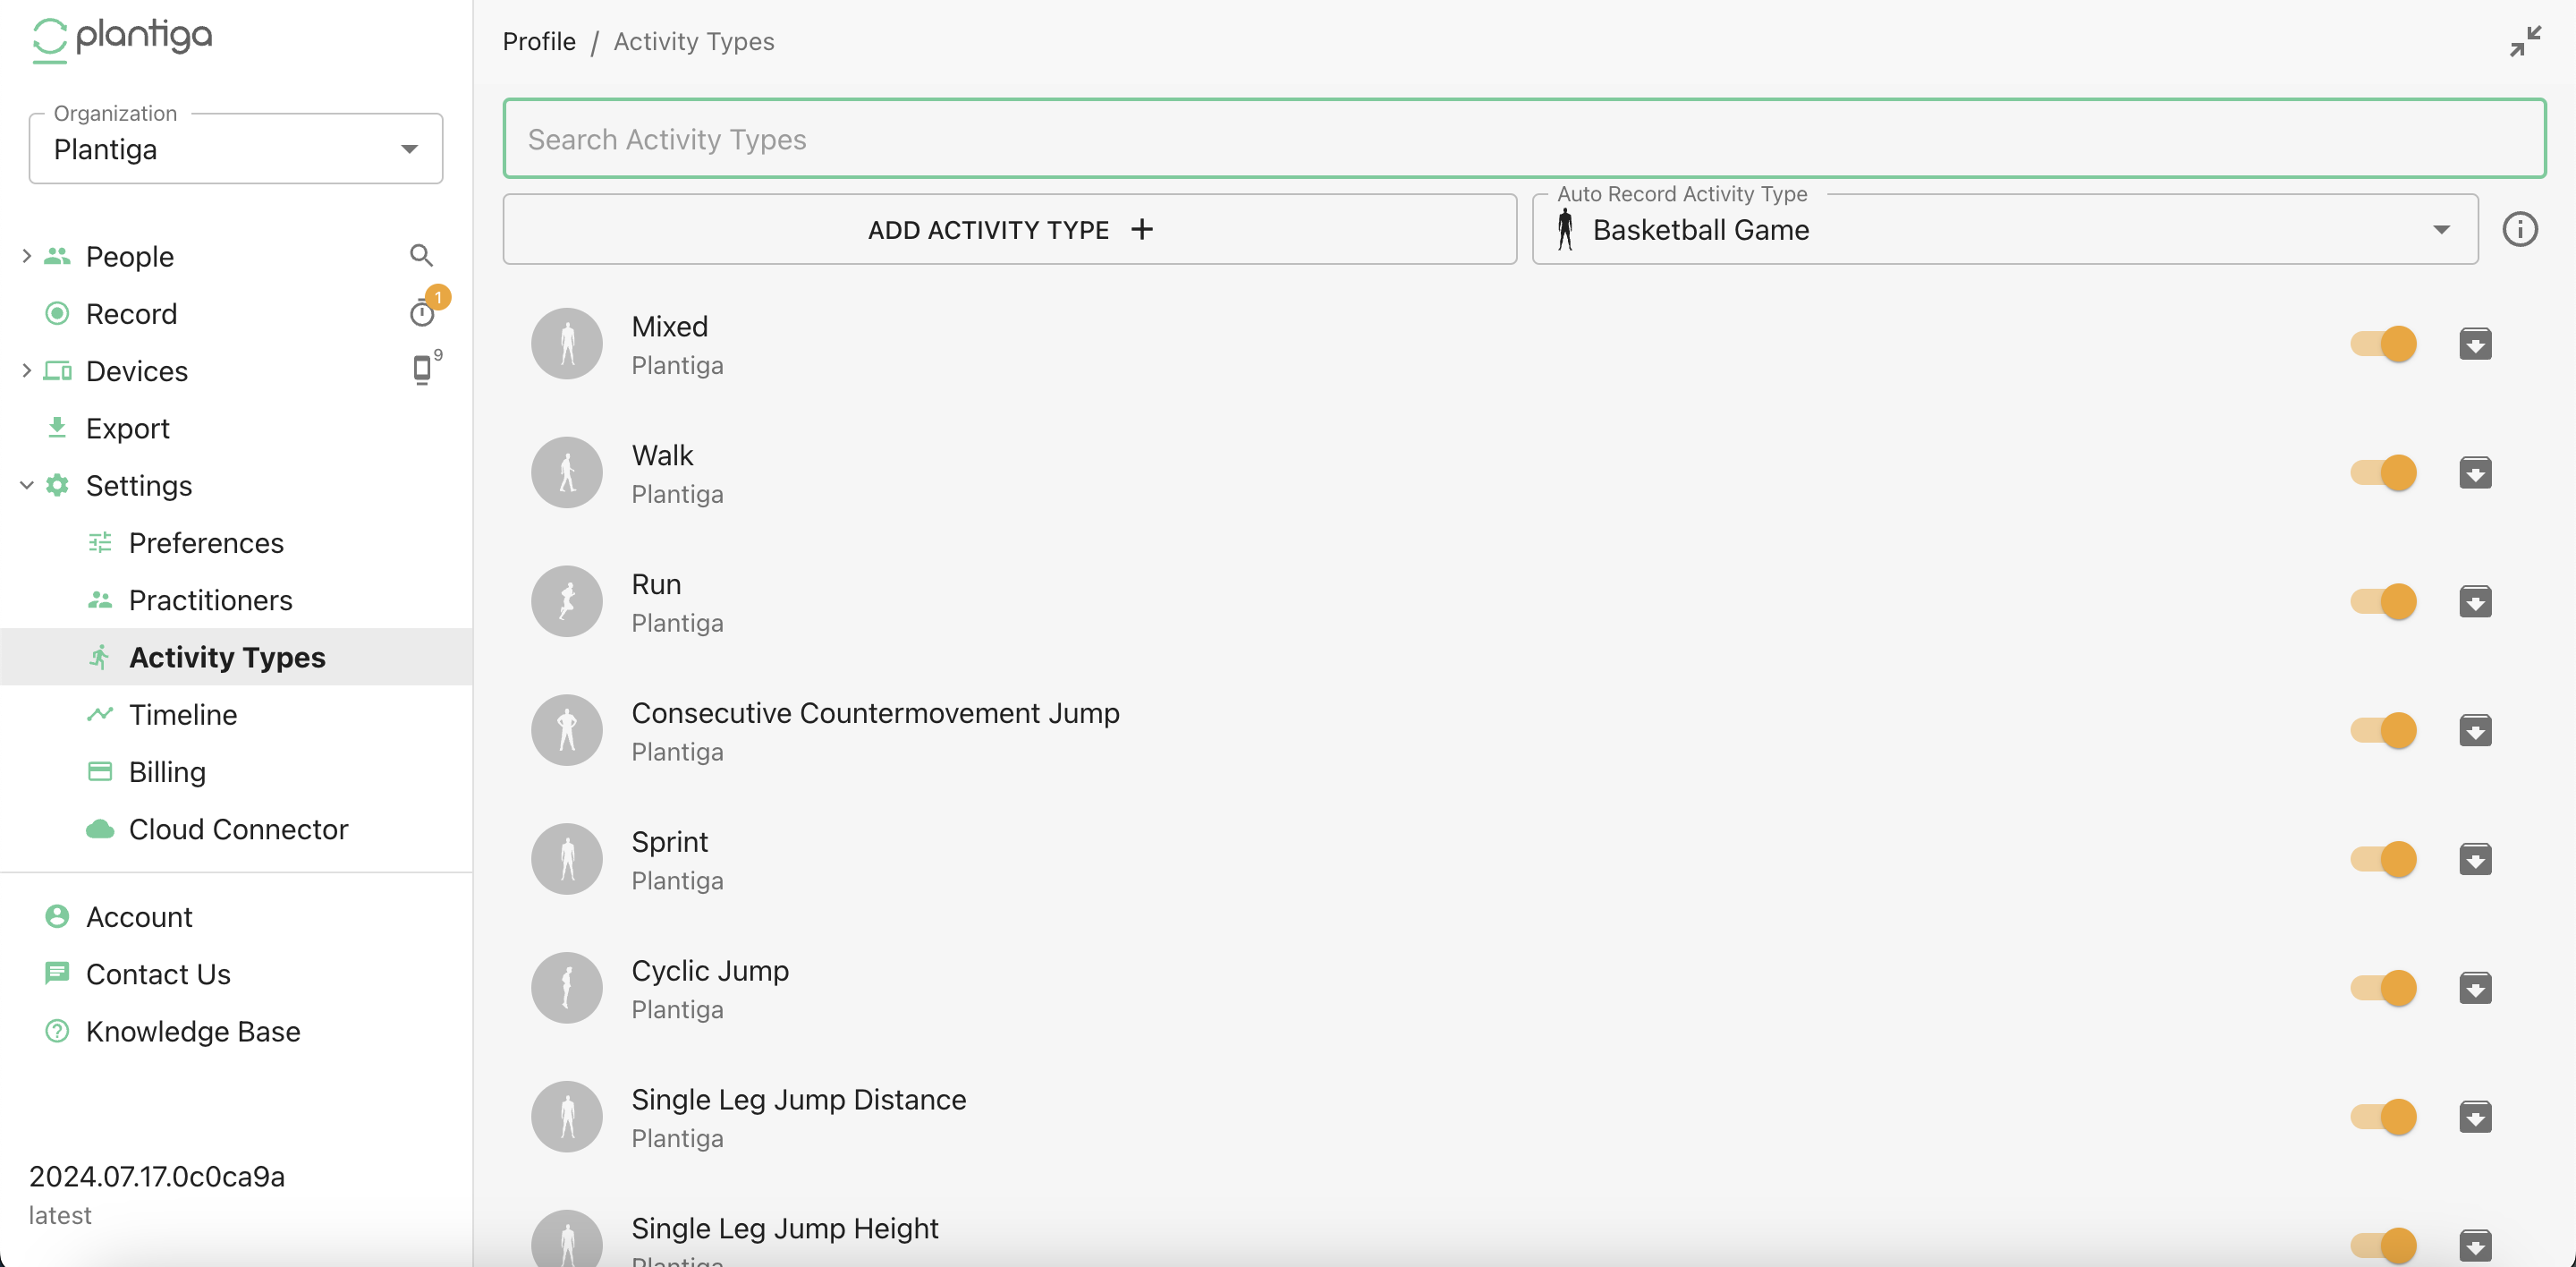The width and height of the screenshot is (2576, 1267).
Task: Go to Cloud Connector settings
Action: click(x=238, y=829)
